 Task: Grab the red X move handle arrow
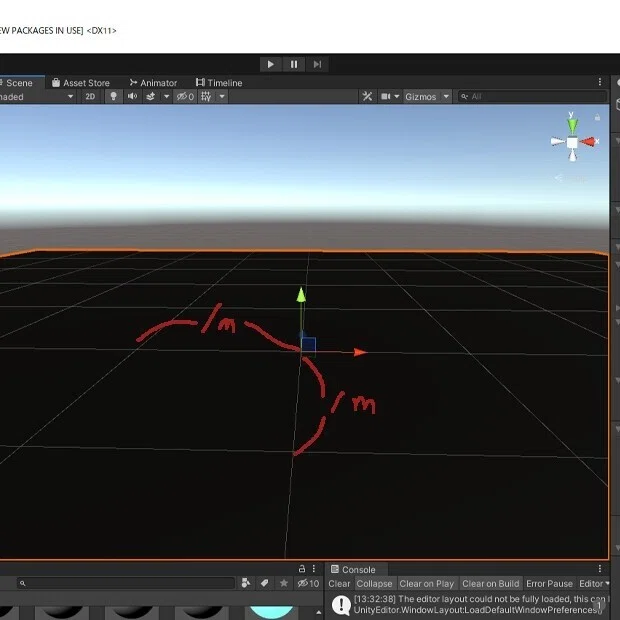click(360, 352)
